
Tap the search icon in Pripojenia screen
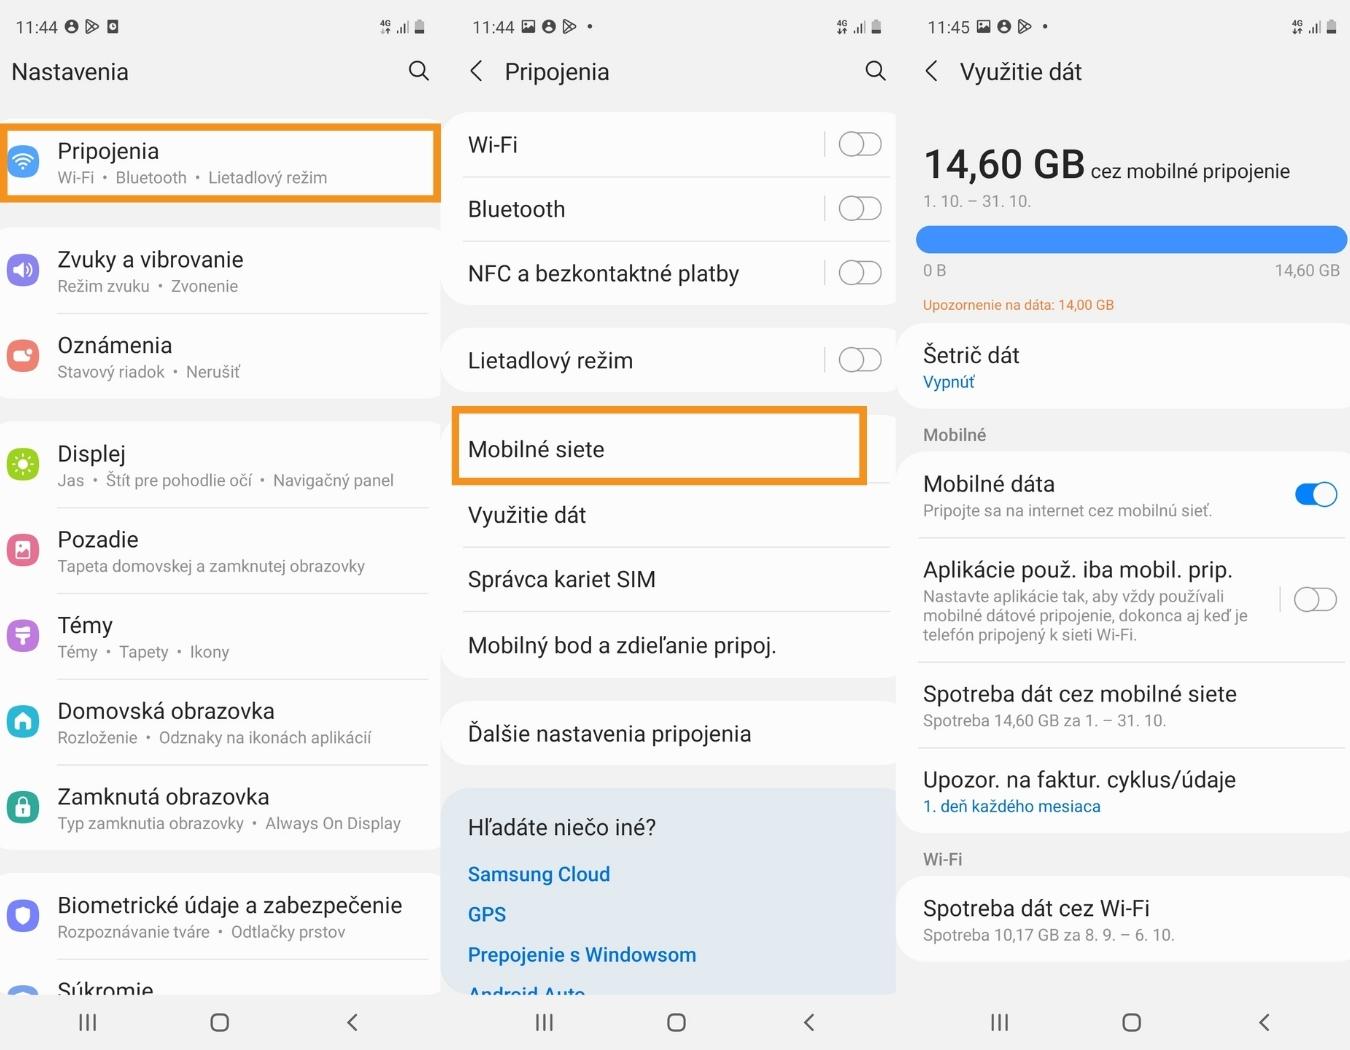875,71
